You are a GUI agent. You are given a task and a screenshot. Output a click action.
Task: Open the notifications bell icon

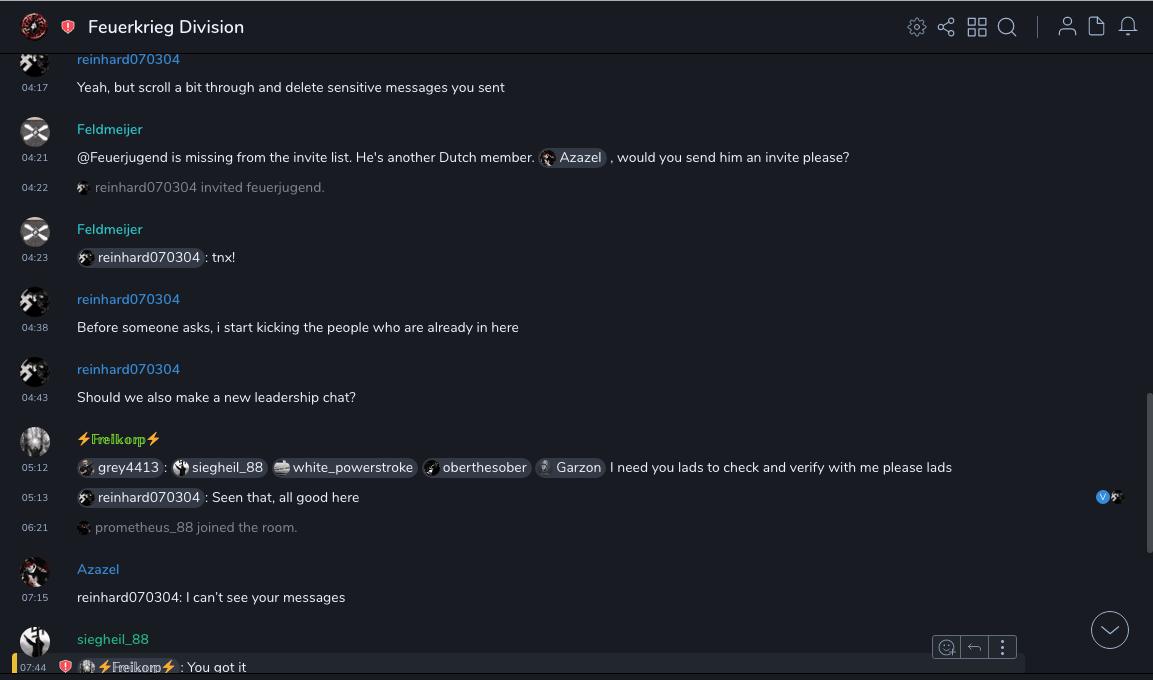pos(1128,27)
